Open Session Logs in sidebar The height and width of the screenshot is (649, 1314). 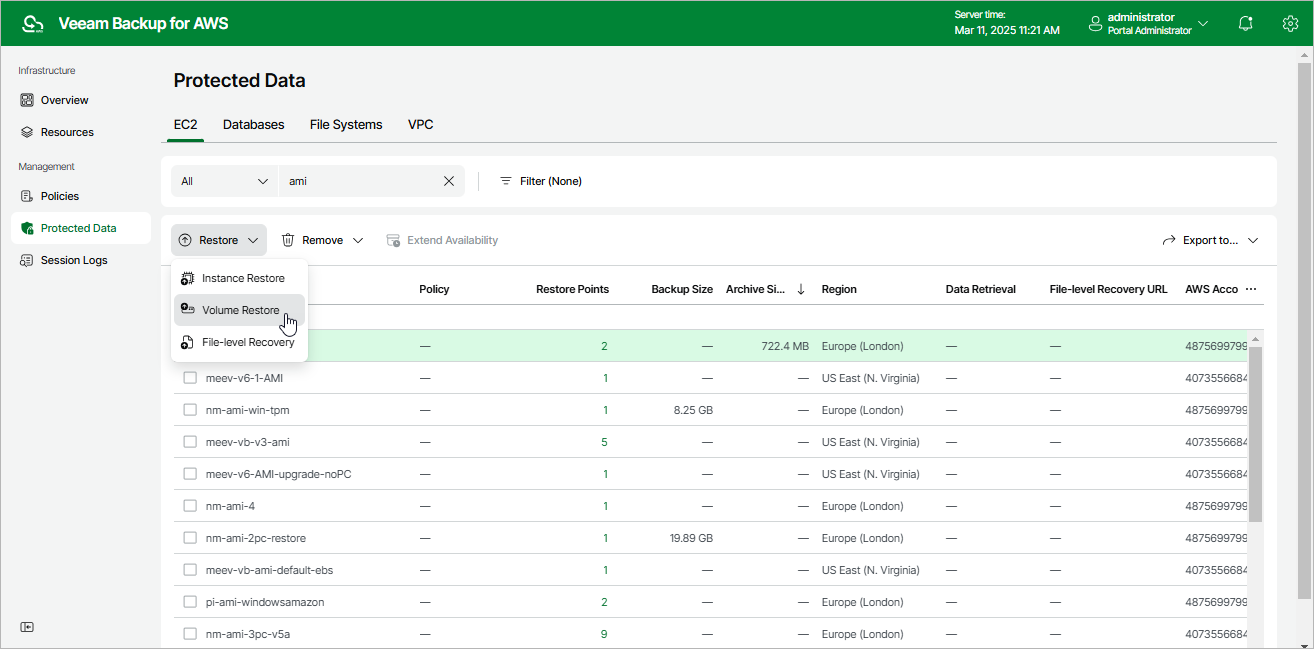[x=73, y=260]
